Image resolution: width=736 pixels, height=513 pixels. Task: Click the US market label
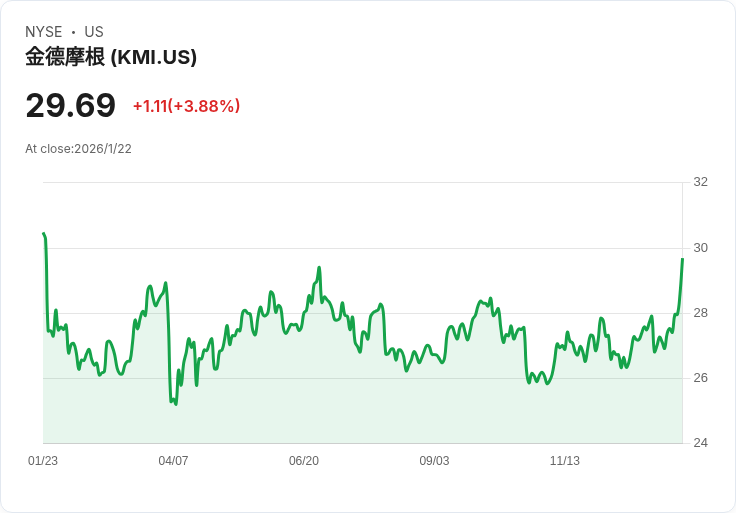tap(94, 32)
